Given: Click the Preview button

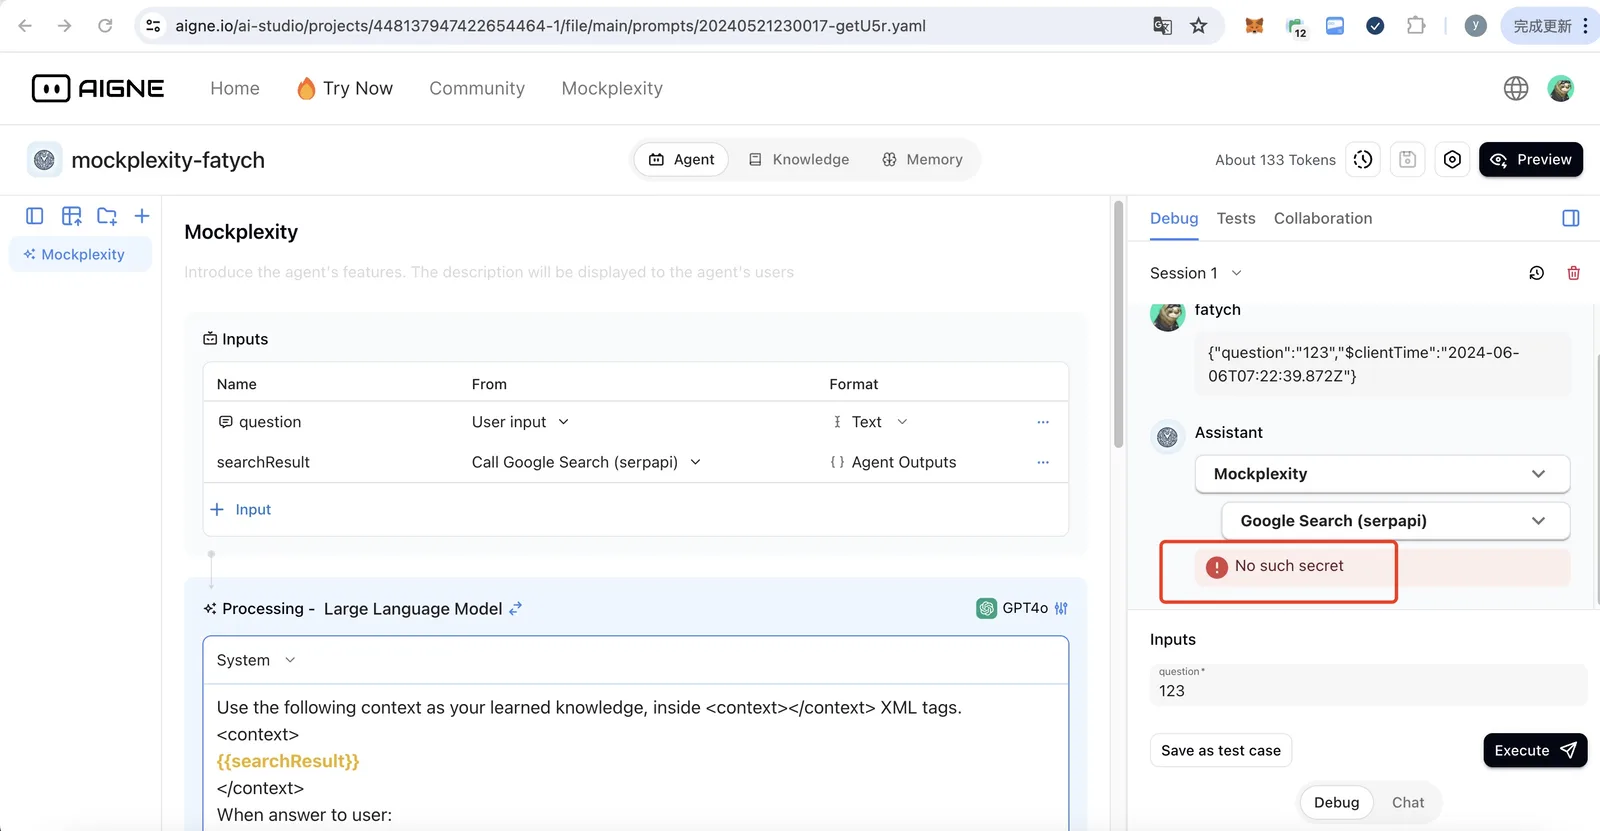Looking at the screenshot, I should point(1531,160).
